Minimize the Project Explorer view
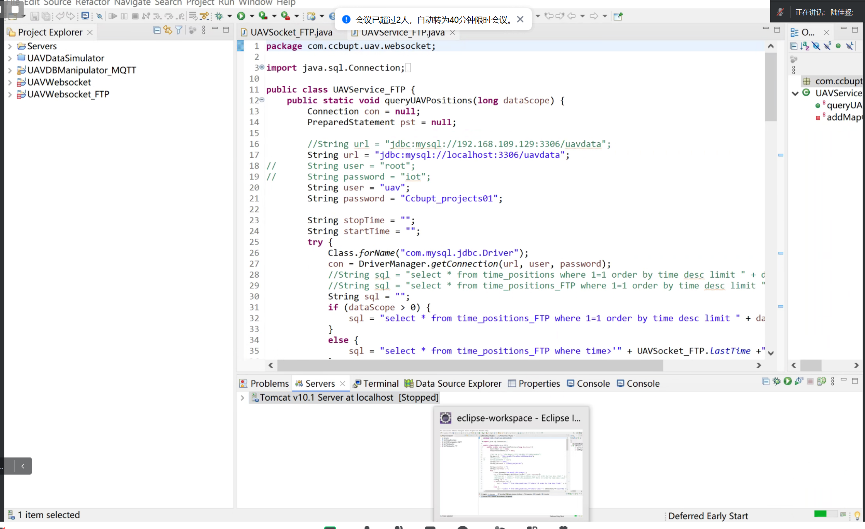 point(215,29)
